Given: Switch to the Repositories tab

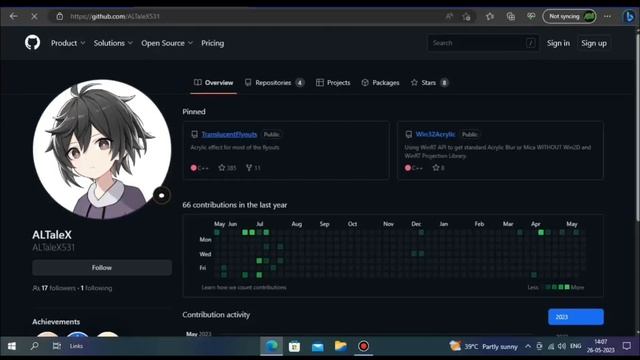Looking at the screenshot, I should 274,82.
